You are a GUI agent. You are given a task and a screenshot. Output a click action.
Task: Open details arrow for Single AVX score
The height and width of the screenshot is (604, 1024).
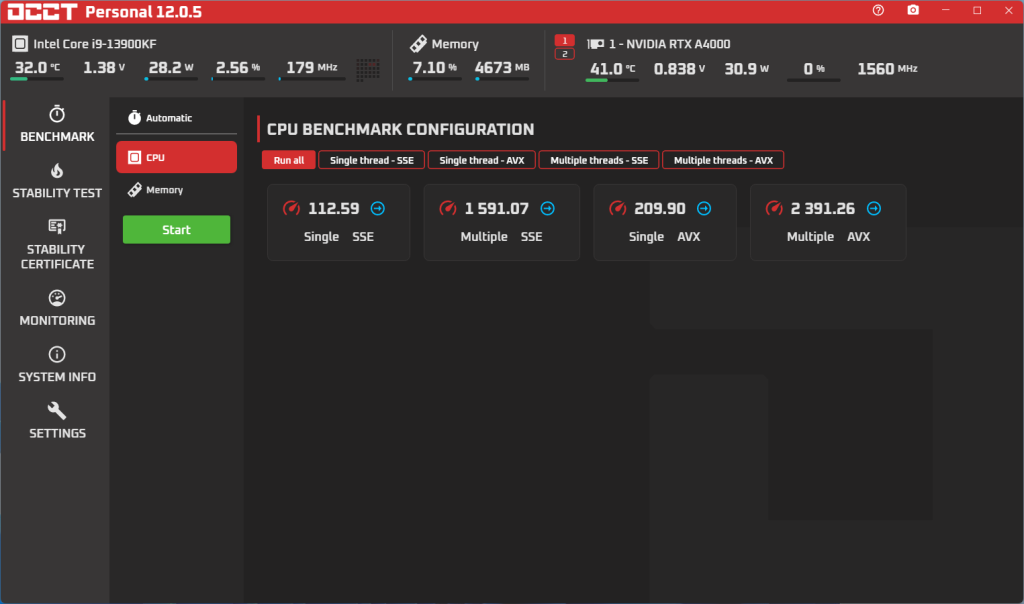coord(703,208)
